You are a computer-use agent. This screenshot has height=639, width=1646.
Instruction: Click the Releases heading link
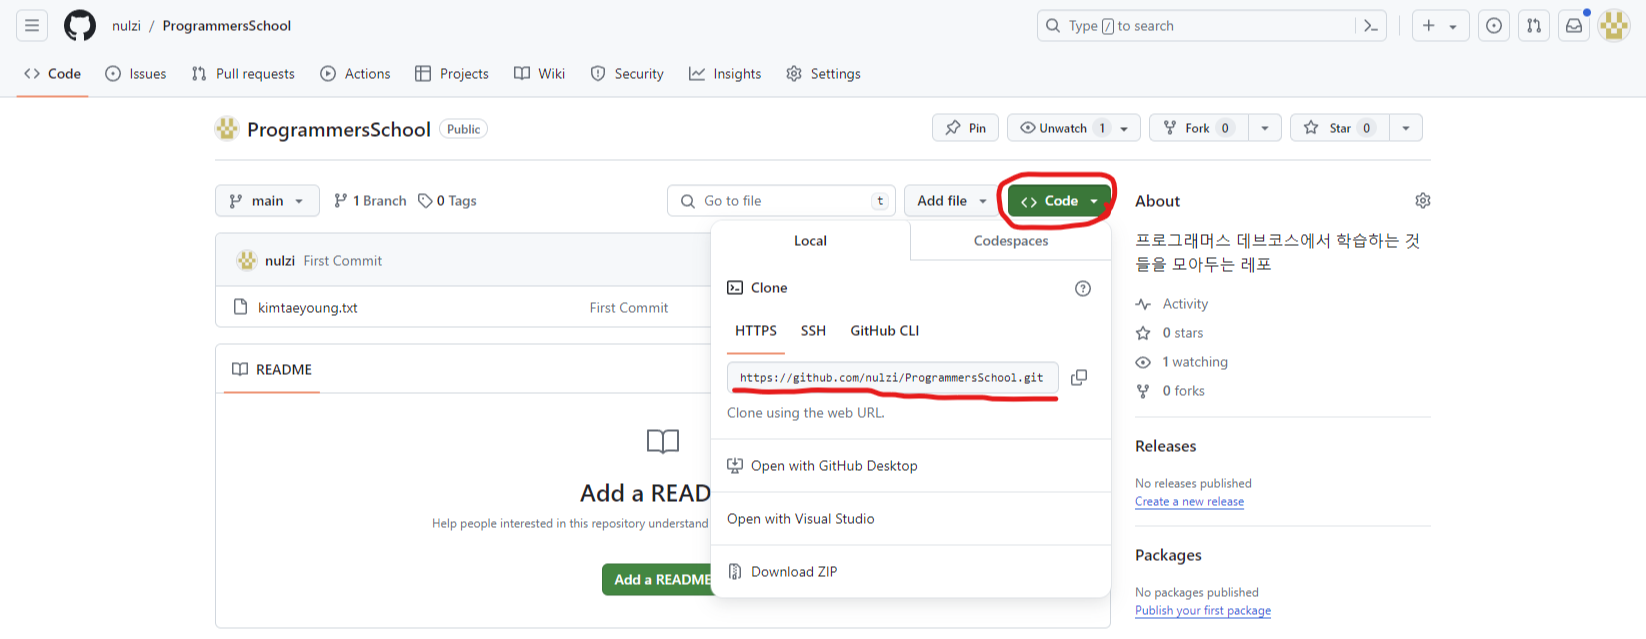pyautogui.click(x=1166, y=446)
